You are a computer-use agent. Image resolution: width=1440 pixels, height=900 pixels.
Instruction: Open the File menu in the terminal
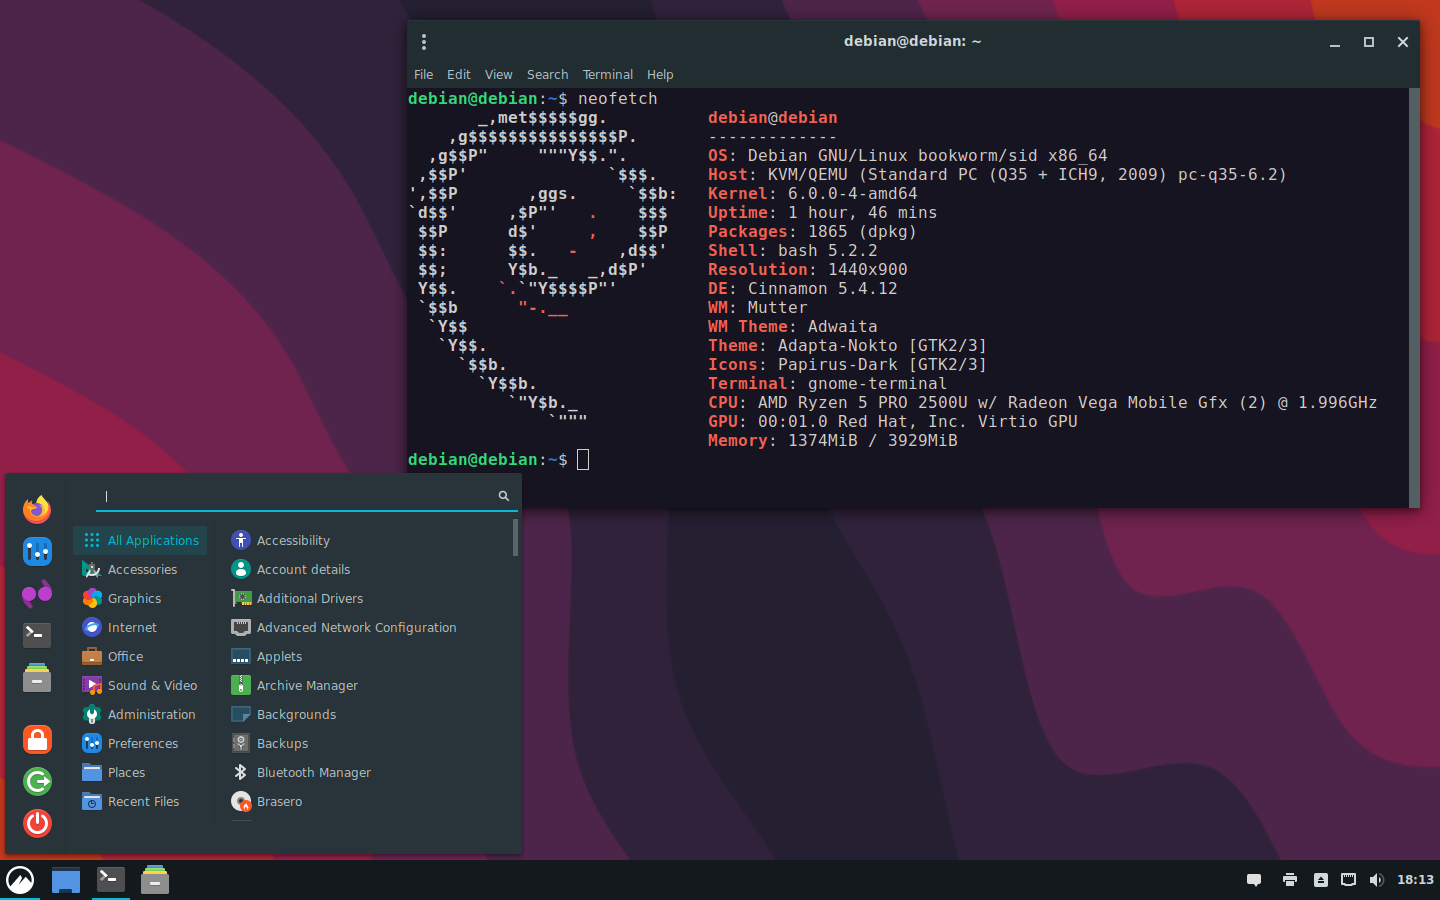423,75
